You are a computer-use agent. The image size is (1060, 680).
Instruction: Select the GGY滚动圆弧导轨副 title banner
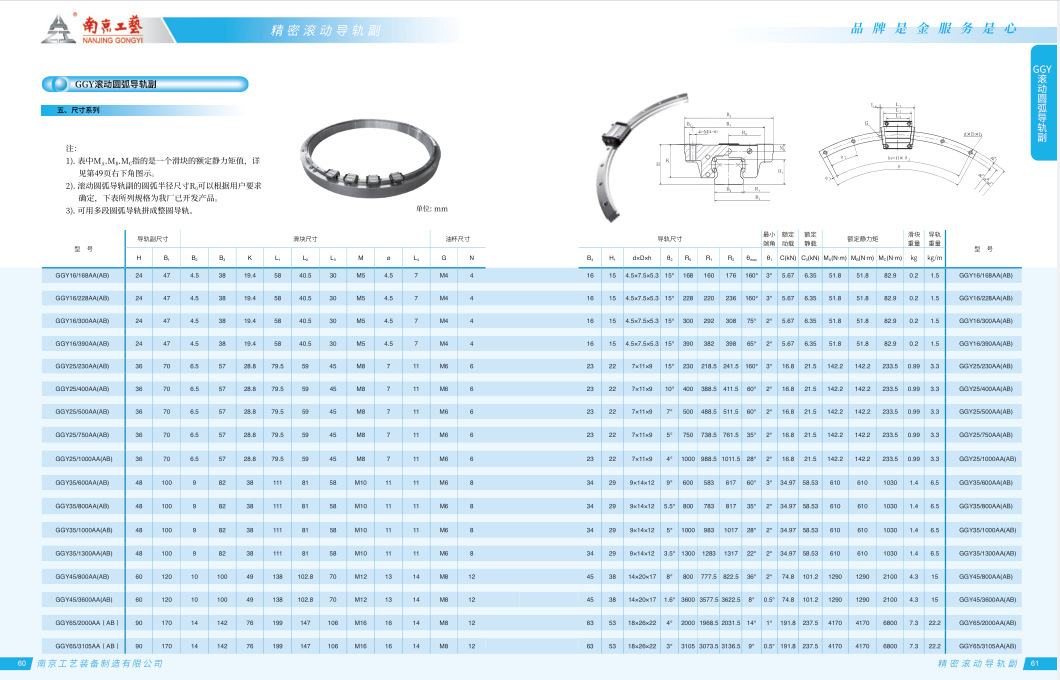pos(145,84)
